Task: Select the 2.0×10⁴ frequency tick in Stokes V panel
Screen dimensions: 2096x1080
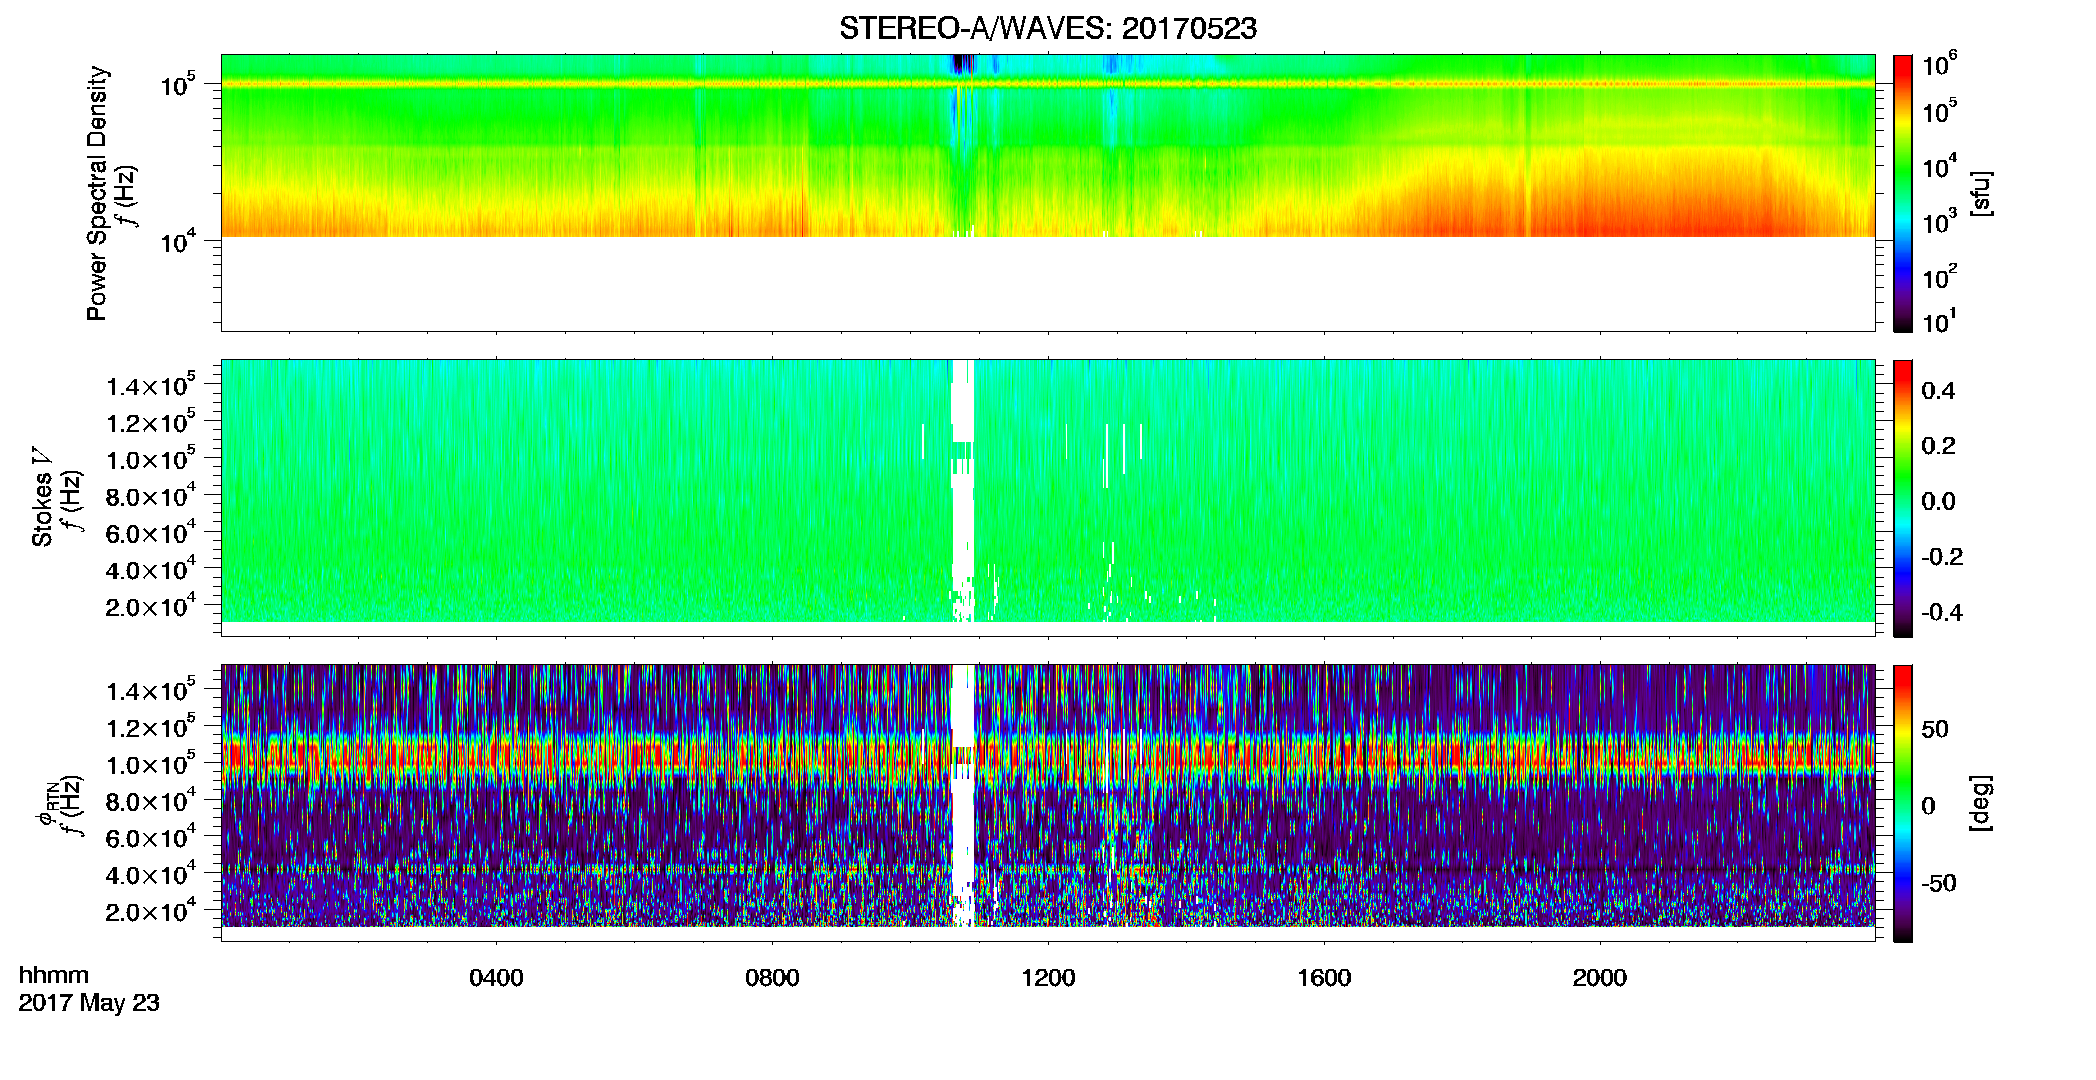Action: (152, 606)
